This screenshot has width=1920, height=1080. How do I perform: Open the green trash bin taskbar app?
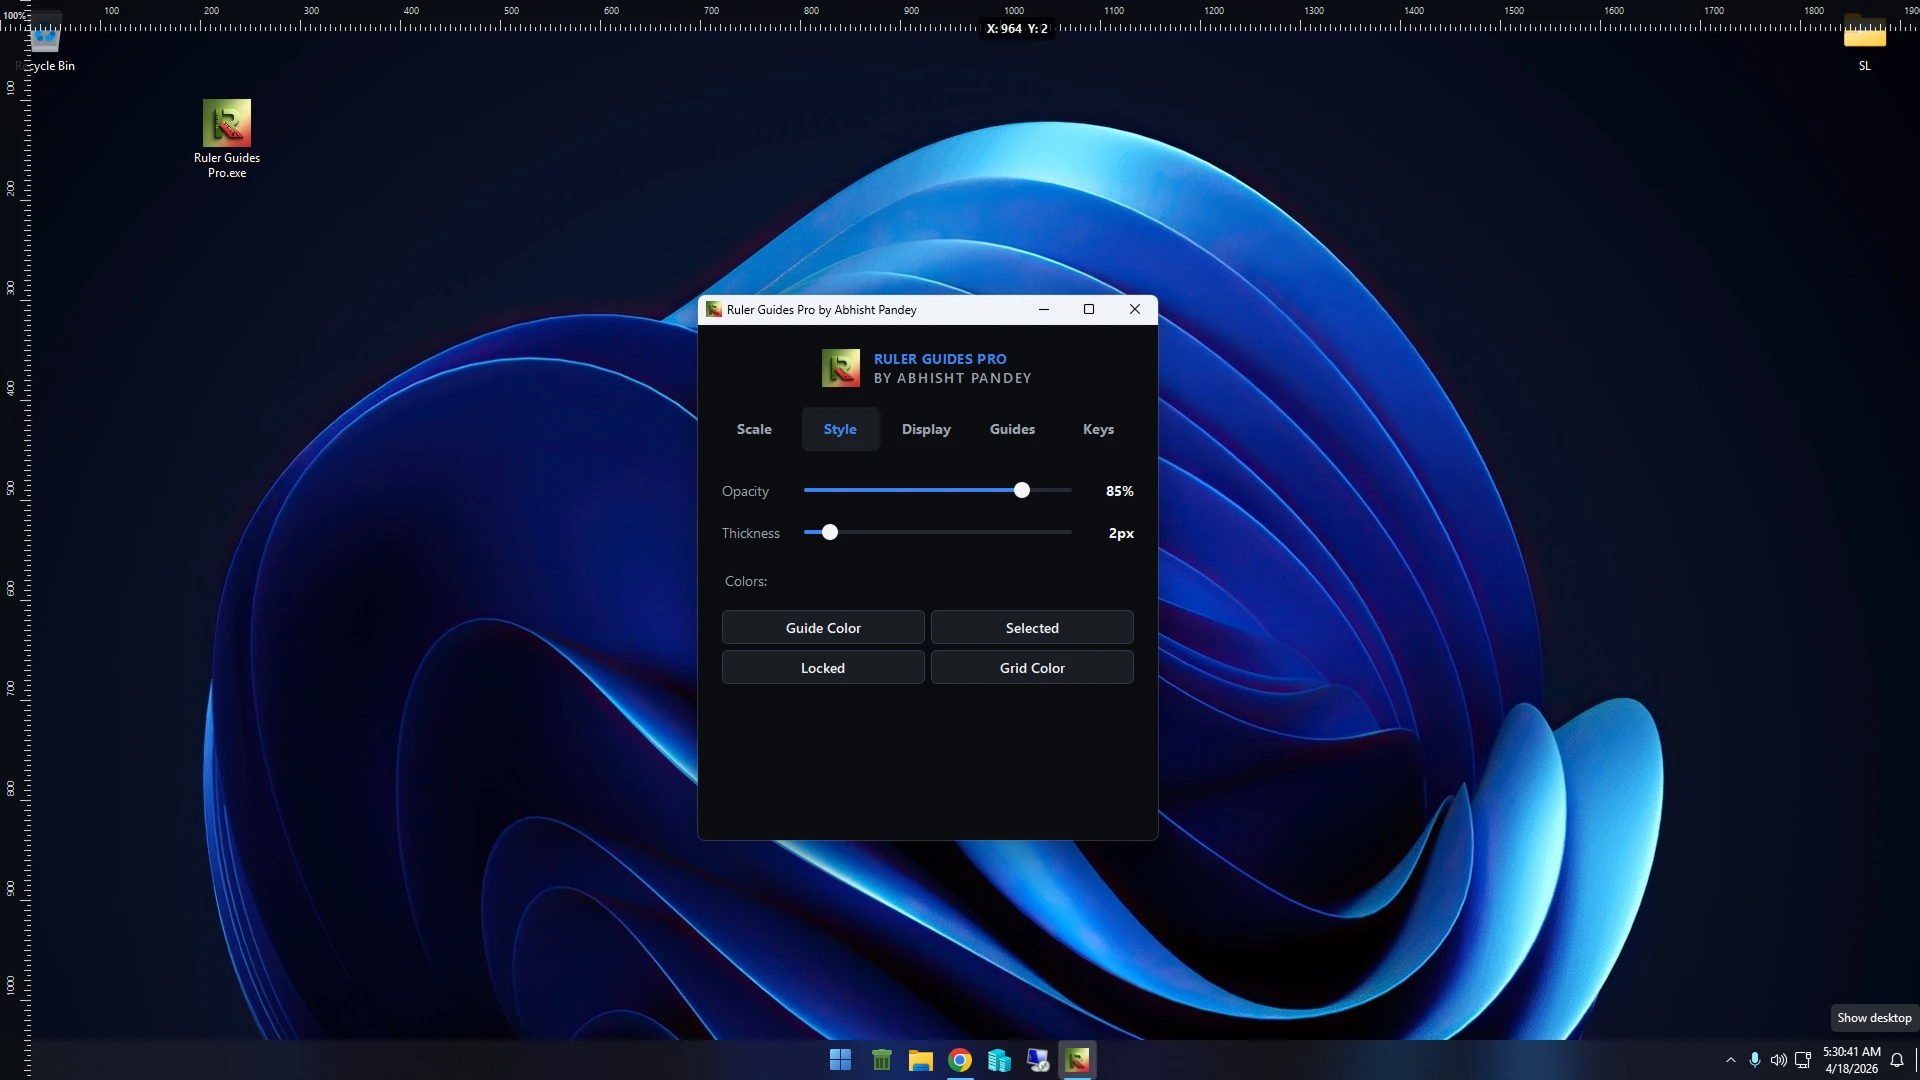pos(881,1060)
